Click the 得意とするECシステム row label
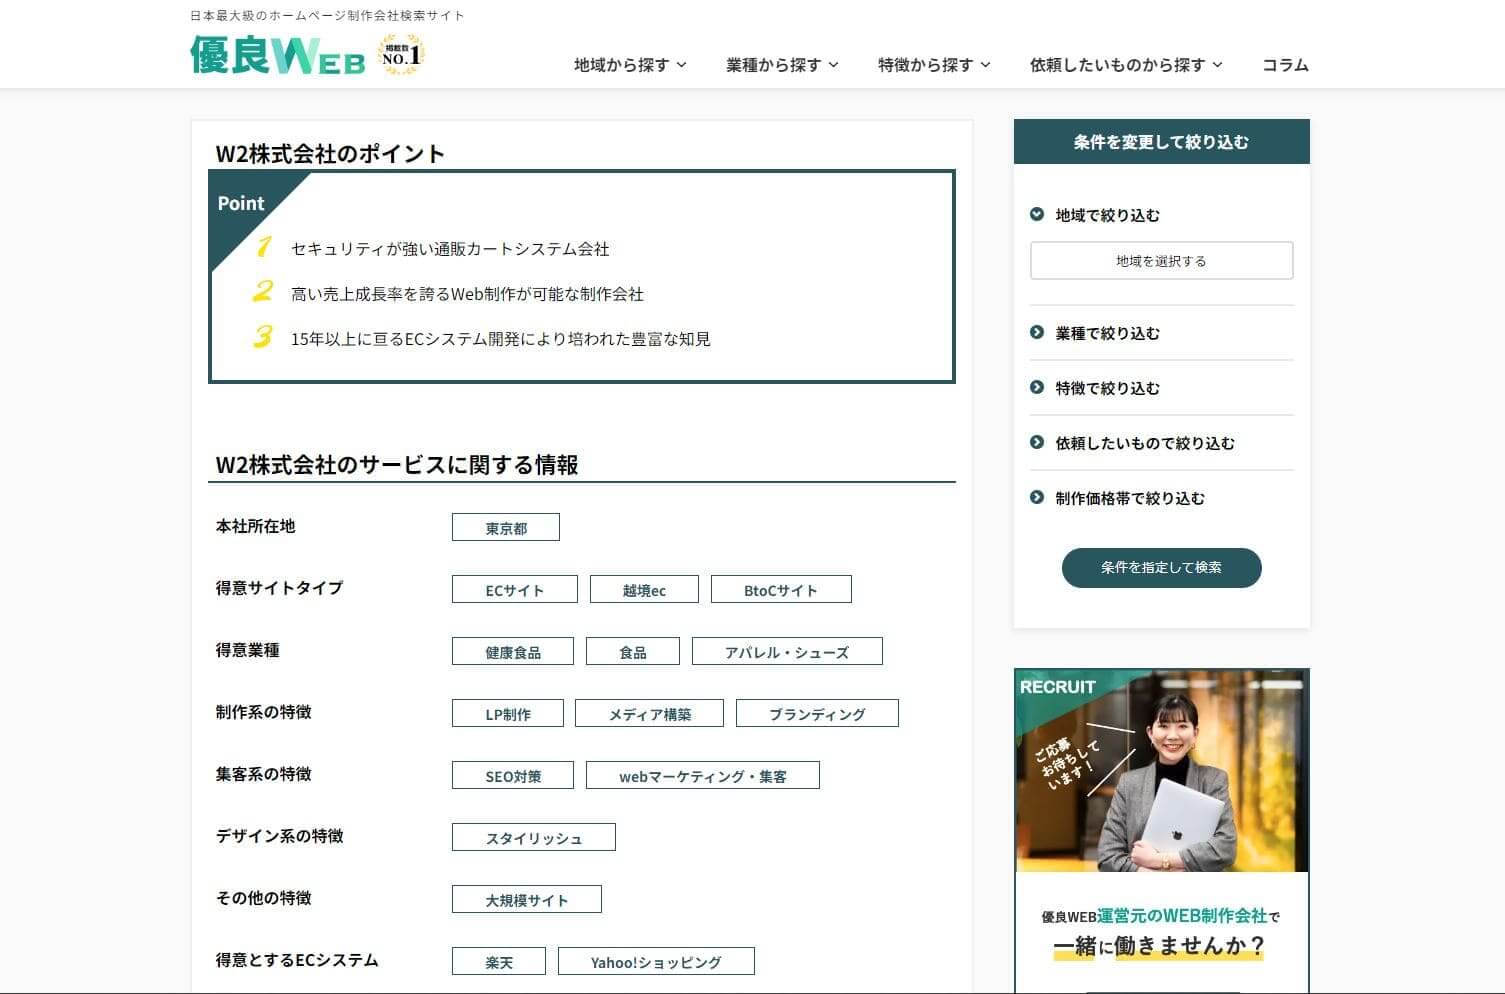 297,960
